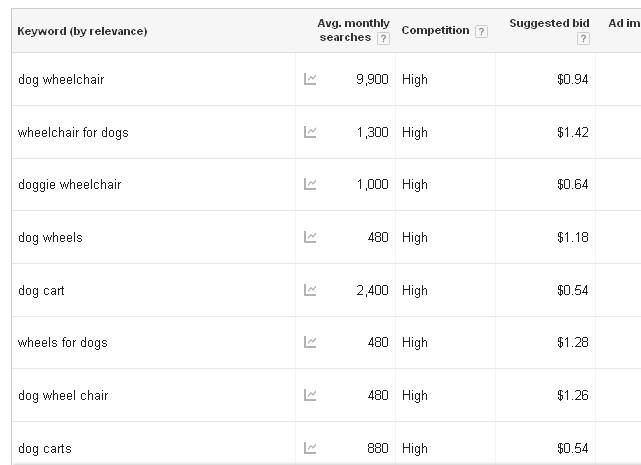The height and width of the screenshot is (465, 641).
Task: Click help question mark beside Competition
Action: point(481,31)
